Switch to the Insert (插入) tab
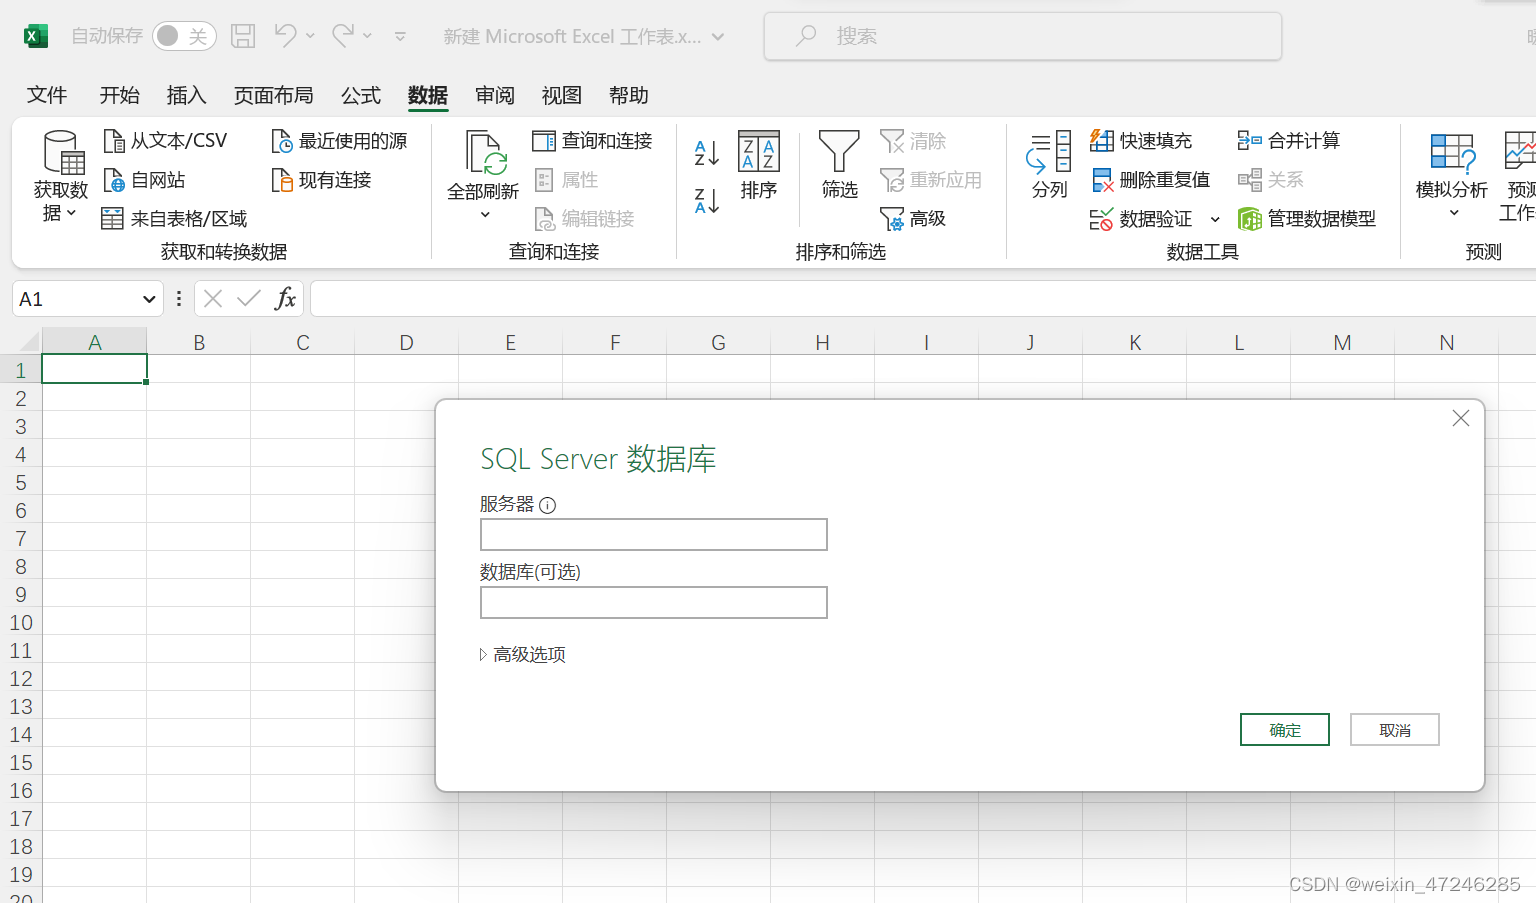Image resolution: width=1536 pixels, height=903 pixels. [186, 95]
